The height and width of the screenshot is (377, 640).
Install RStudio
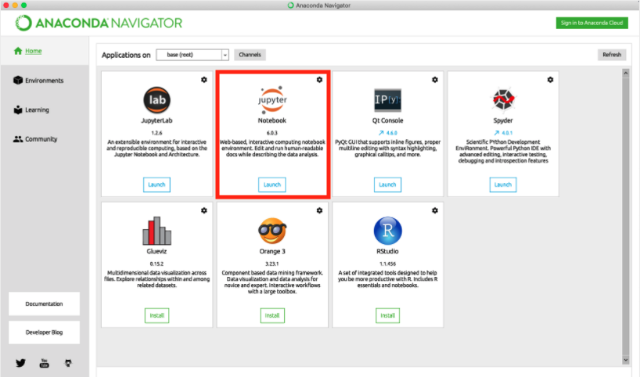(x=388, y=315)
